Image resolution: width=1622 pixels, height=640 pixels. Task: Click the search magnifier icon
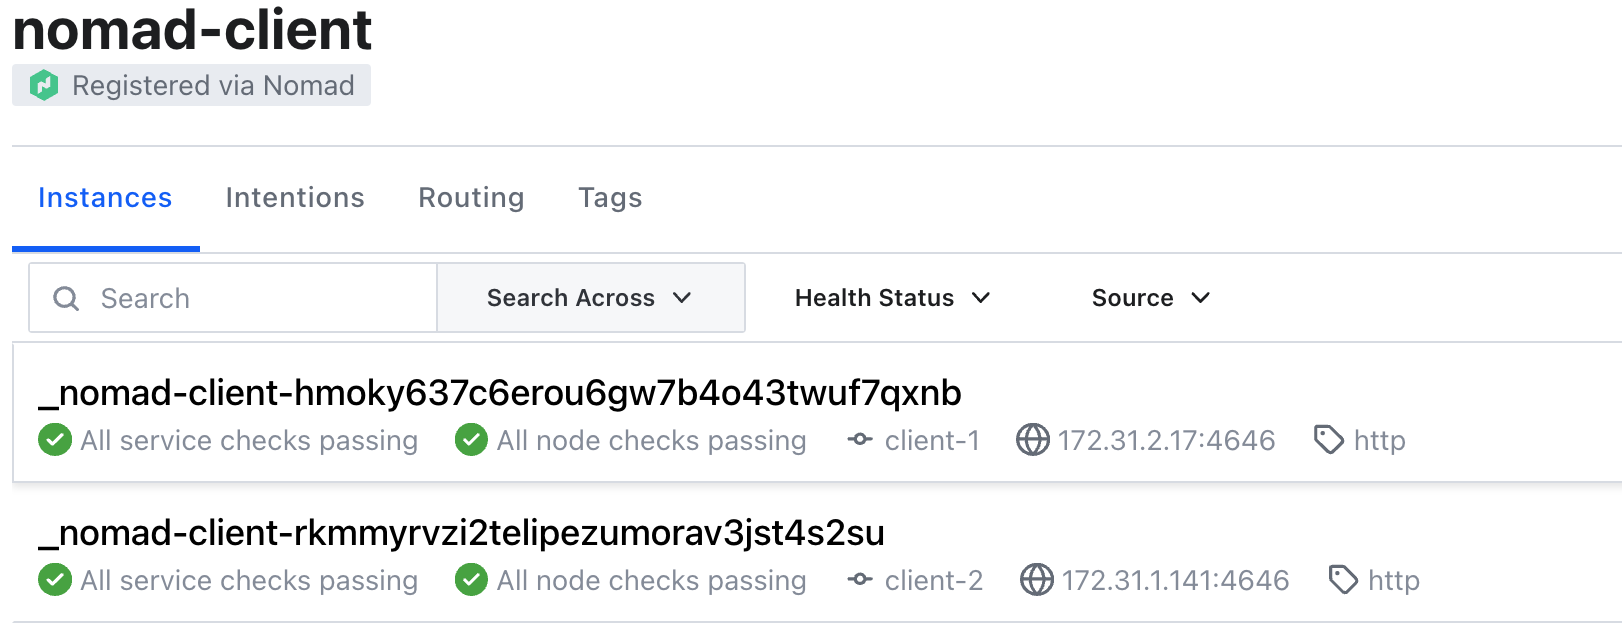66,298
